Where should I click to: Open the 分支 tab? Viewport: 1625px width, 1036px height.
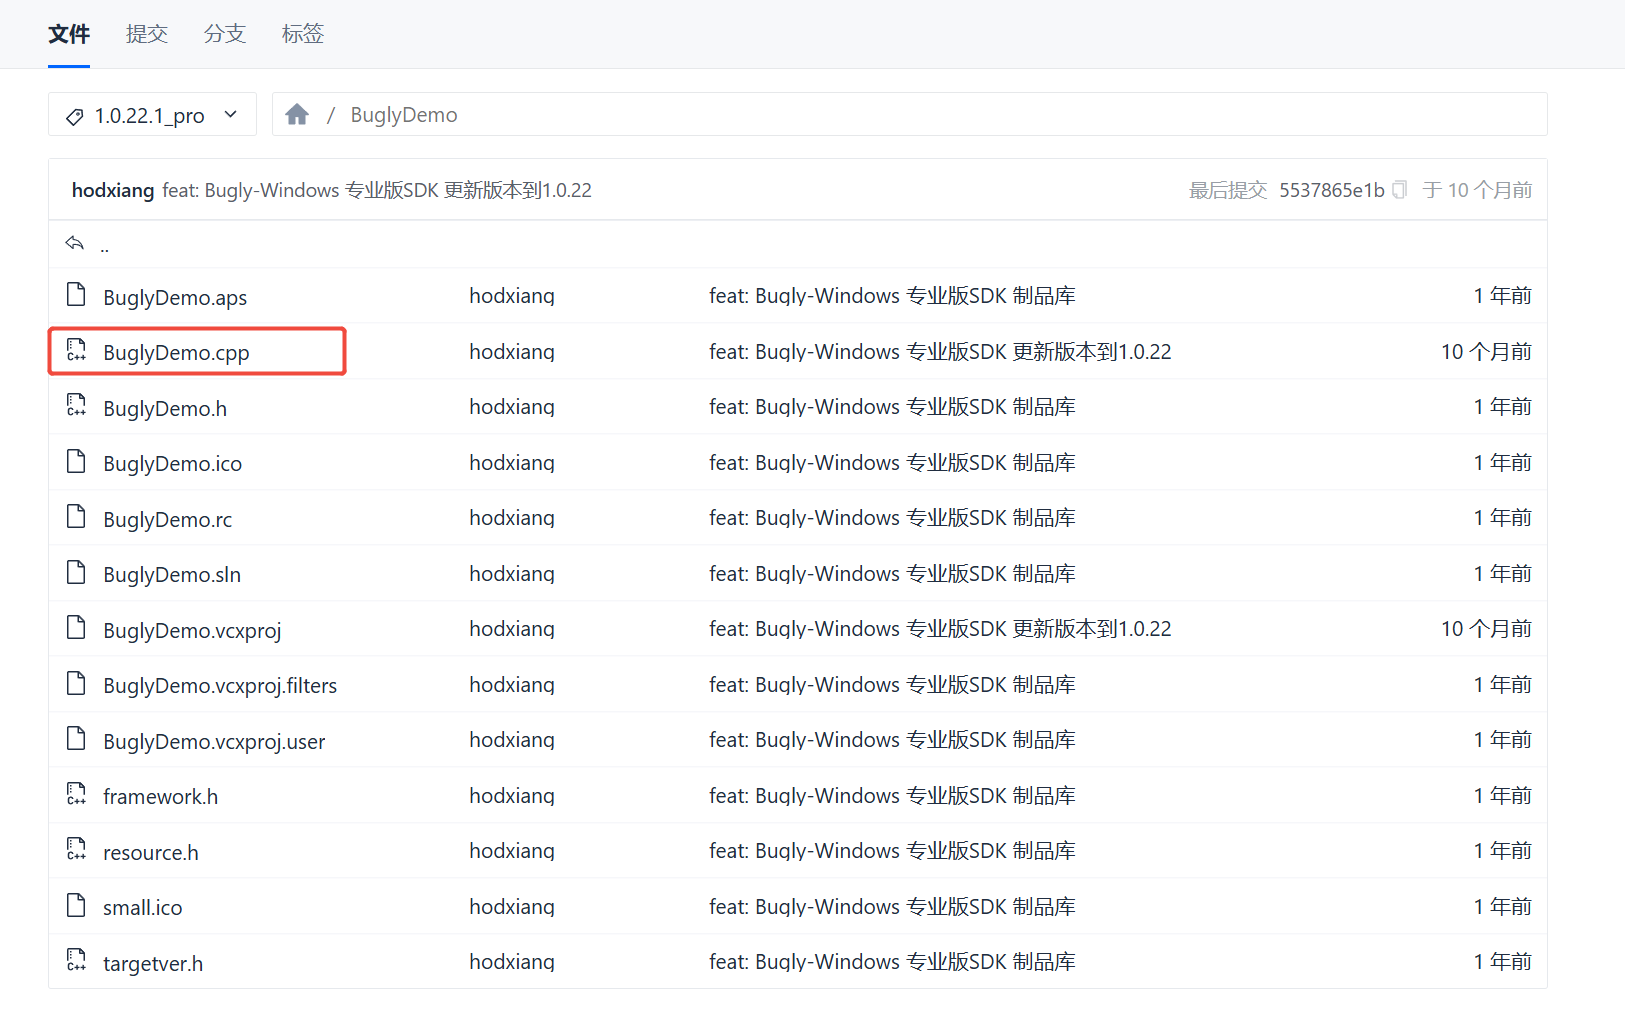[x=224, y=34]
